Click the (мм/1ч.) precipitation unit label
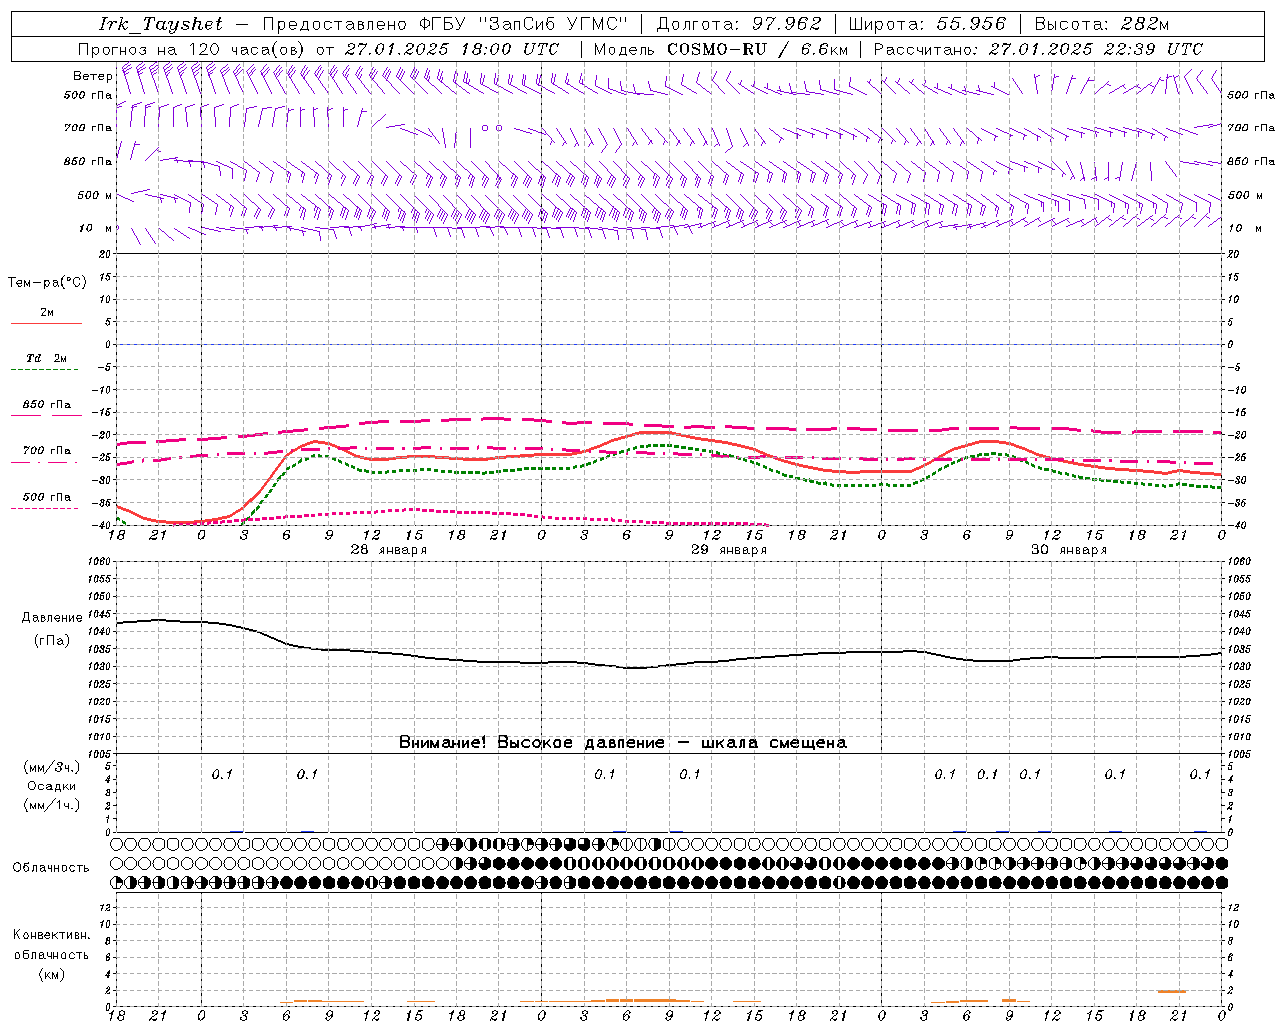The height and width of the screenshot is (1024, 1280). click(x=52, y=805)
